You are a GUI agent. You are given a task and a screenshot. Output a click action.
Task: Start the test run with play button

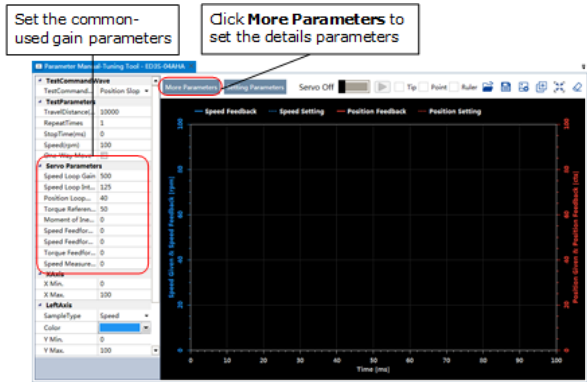pos(382,87)
